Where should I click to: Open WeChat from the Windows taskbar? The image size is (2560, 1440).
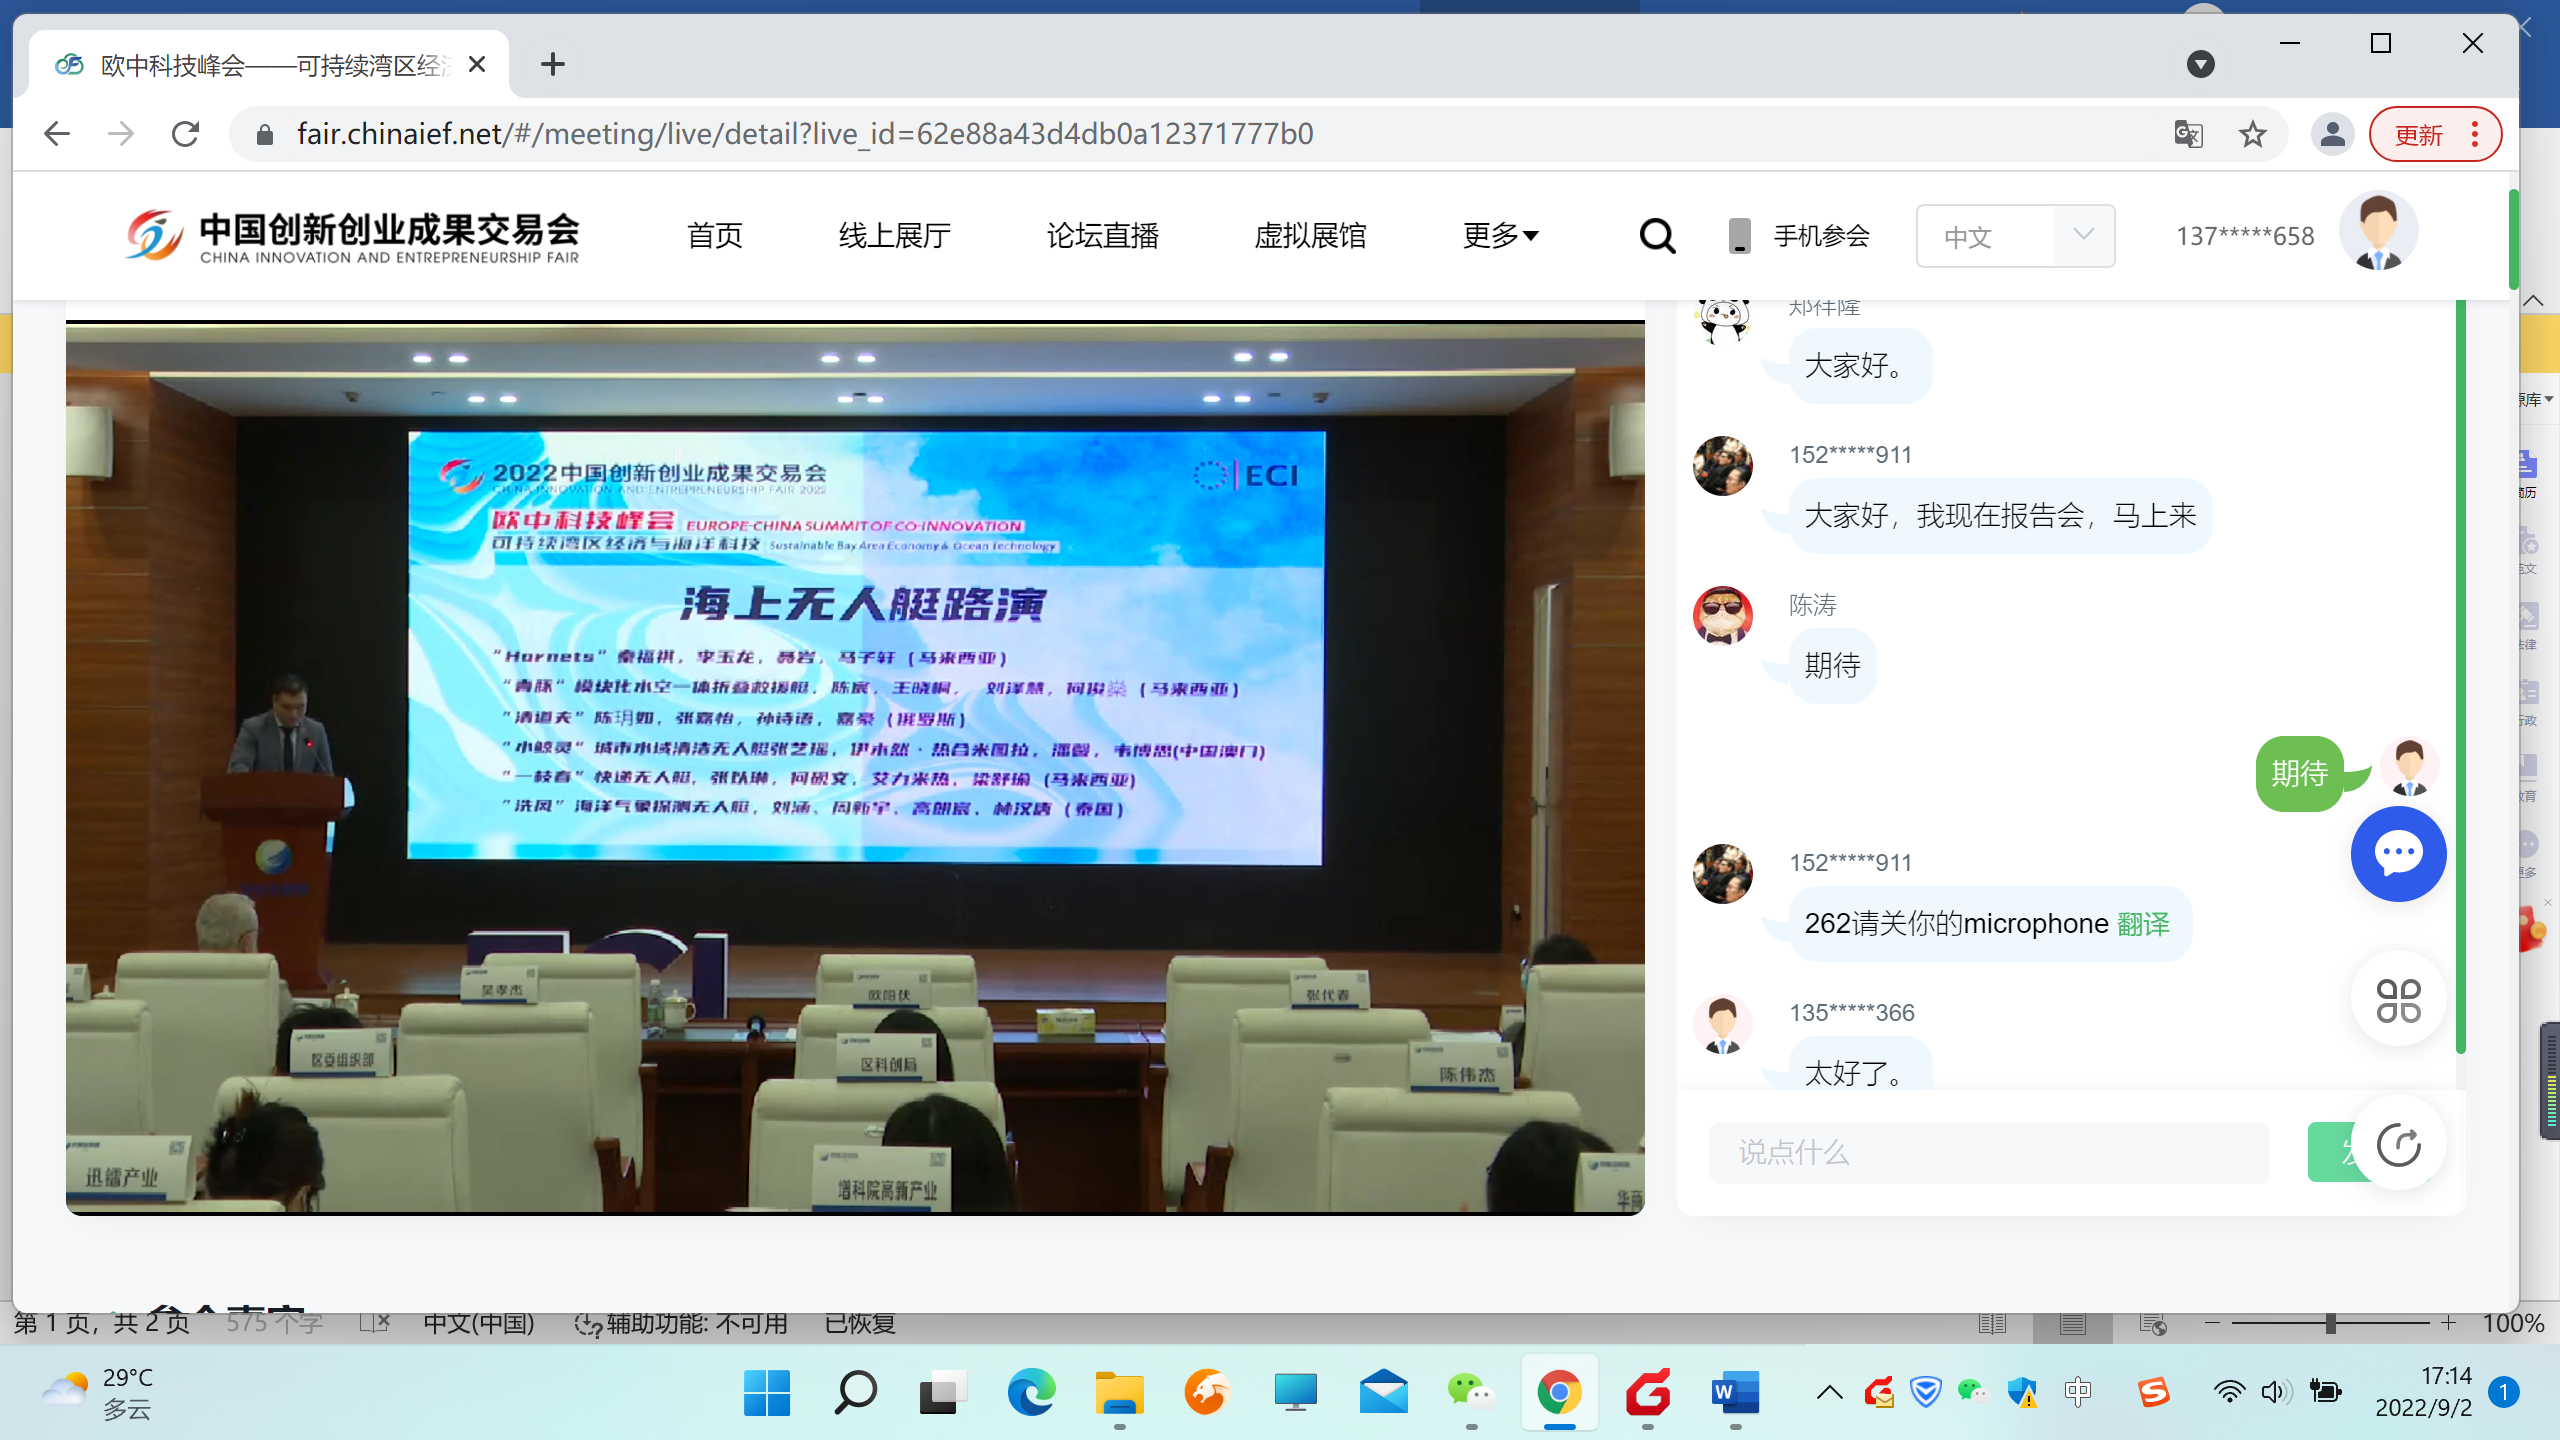tap(1470, 1392)
